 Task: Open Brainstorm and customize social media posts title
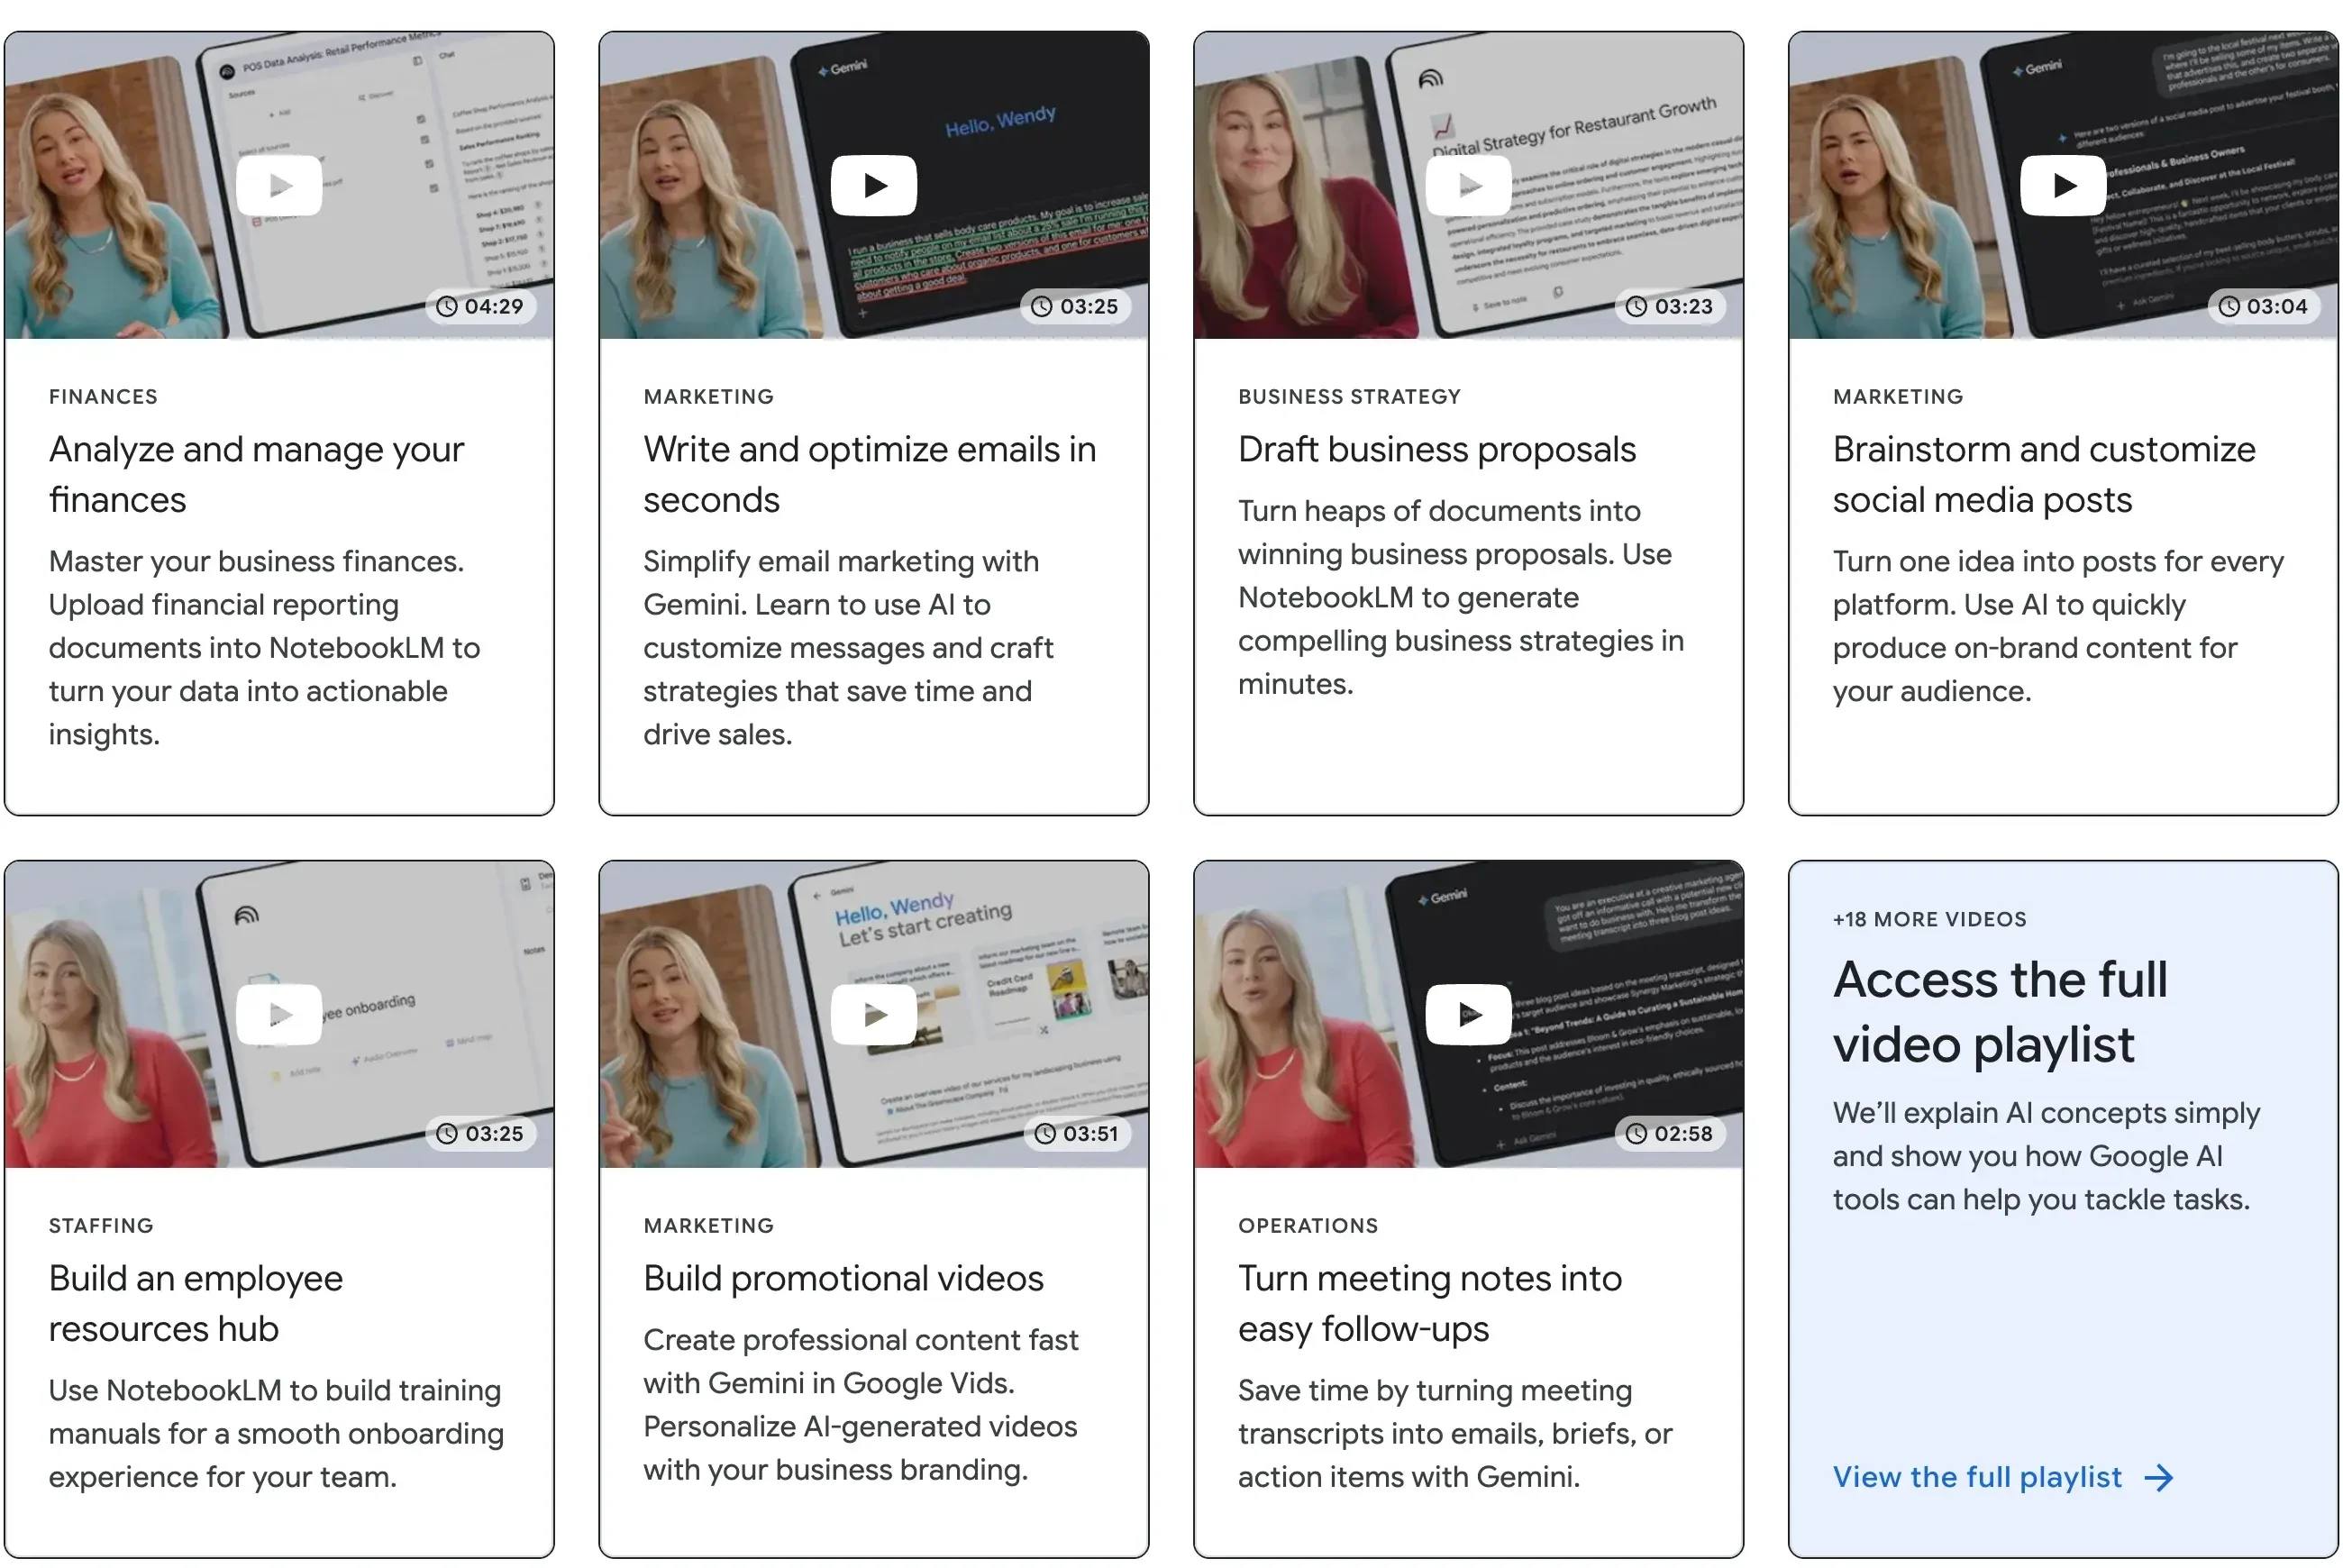[2044, 474]
